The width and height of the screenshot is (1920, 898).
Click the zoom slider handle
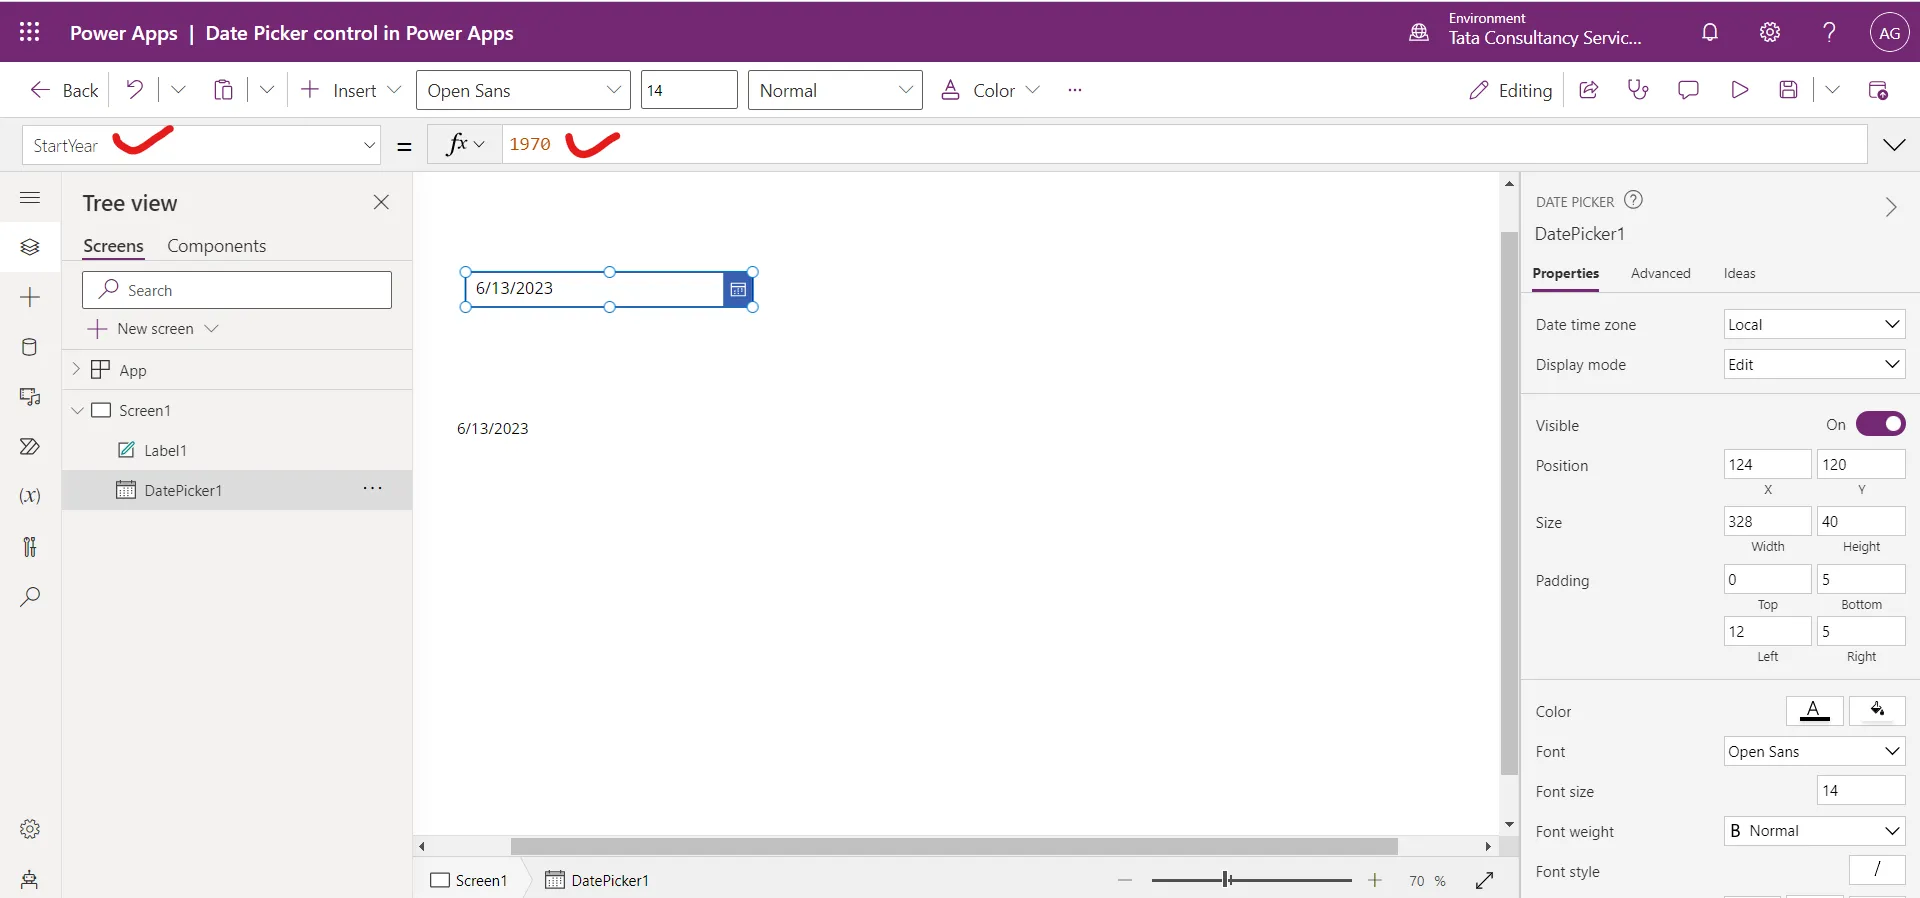[x=1227, y=880]
